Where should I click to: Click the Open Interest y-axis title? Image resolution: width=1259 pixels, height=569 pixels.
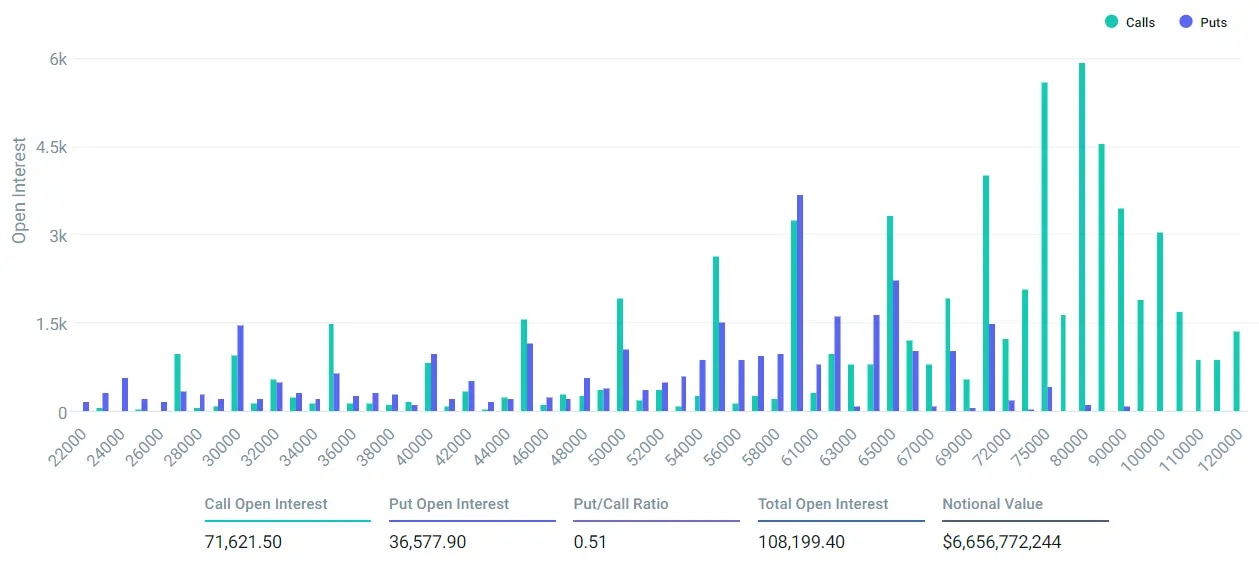click(x=19, y=190)
